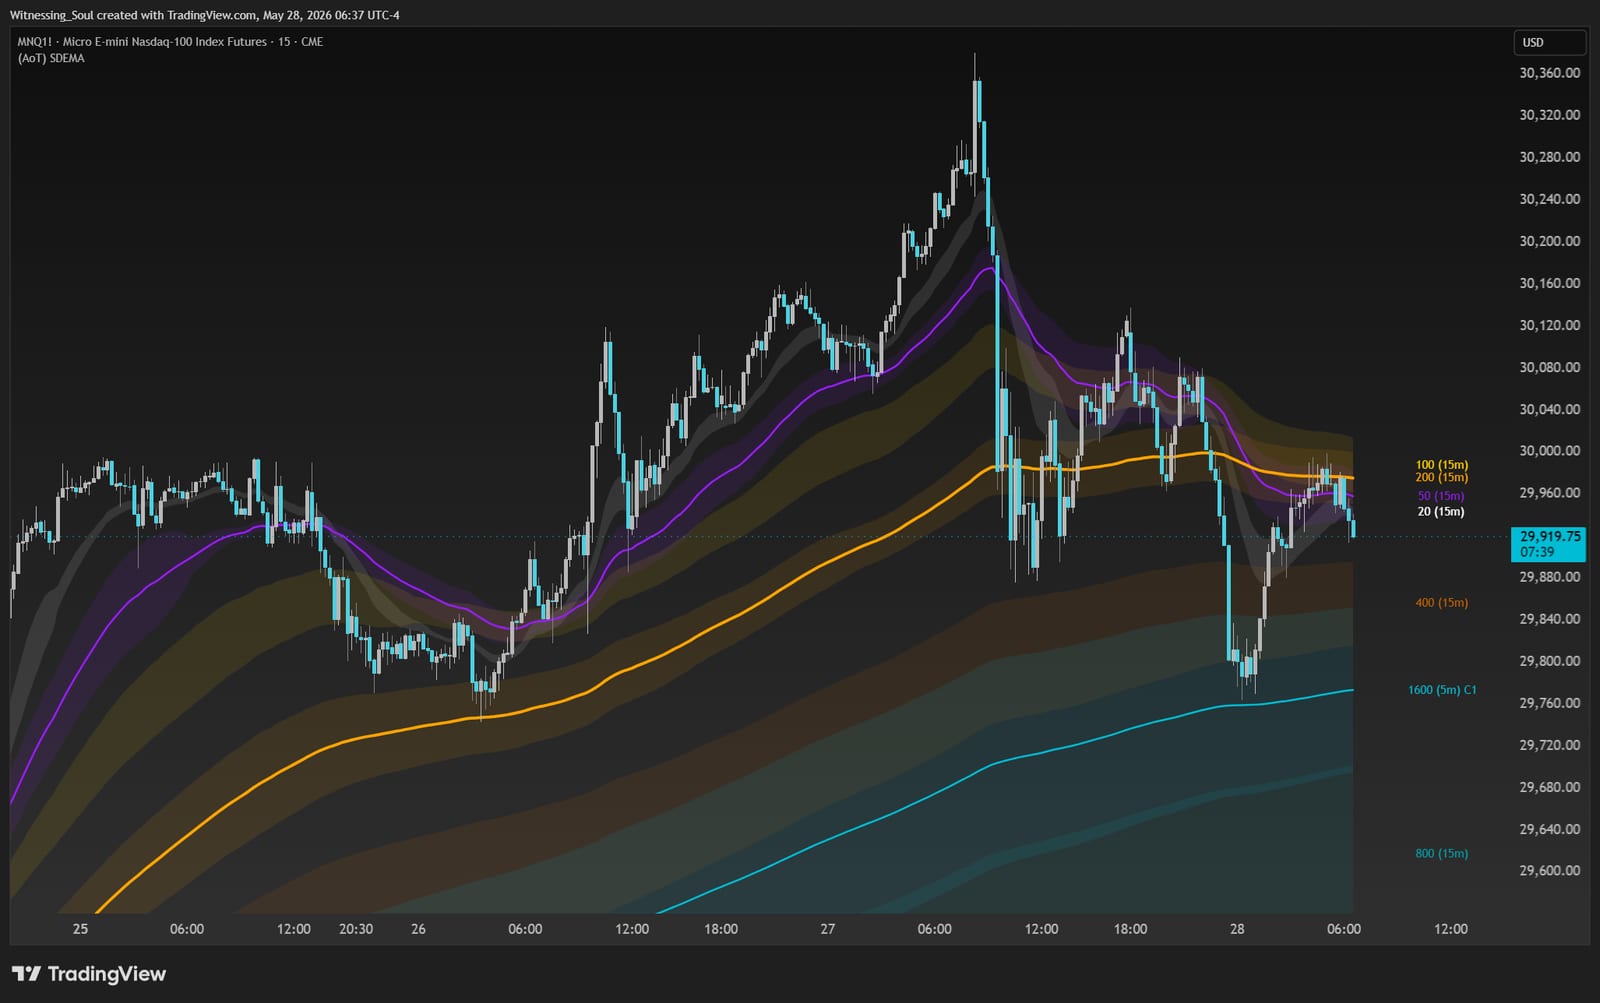
Task: Click the 20 (15m) line label
Action: click(x=1441, y=512)
